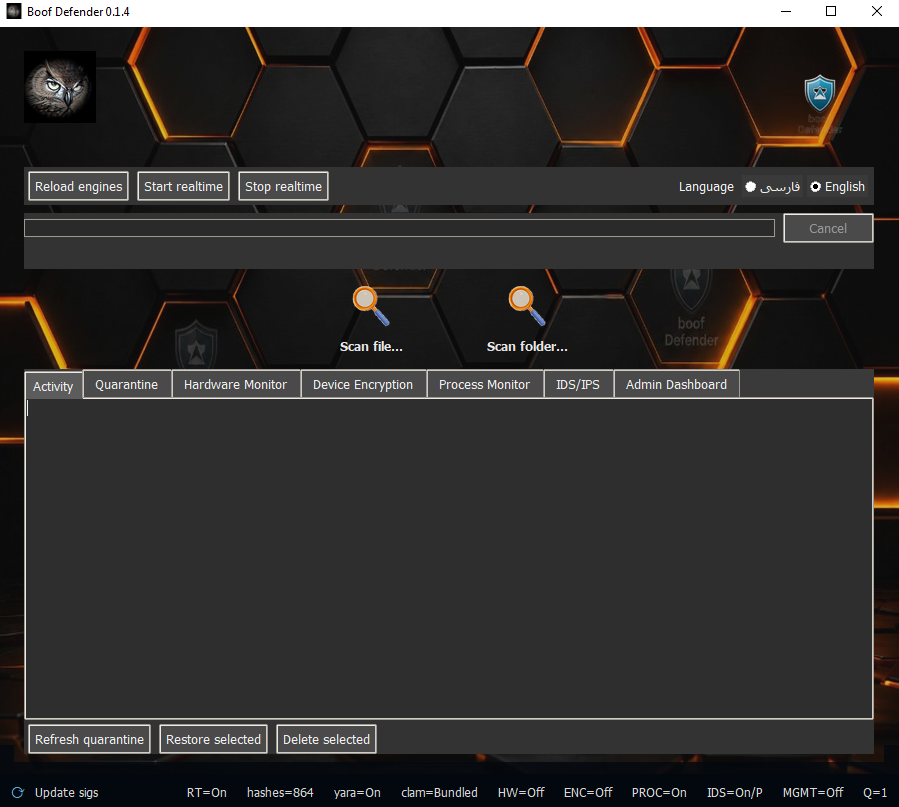899x807 pixels.
Task: Click the Reload engines button
Action: (x=79, y=186)
